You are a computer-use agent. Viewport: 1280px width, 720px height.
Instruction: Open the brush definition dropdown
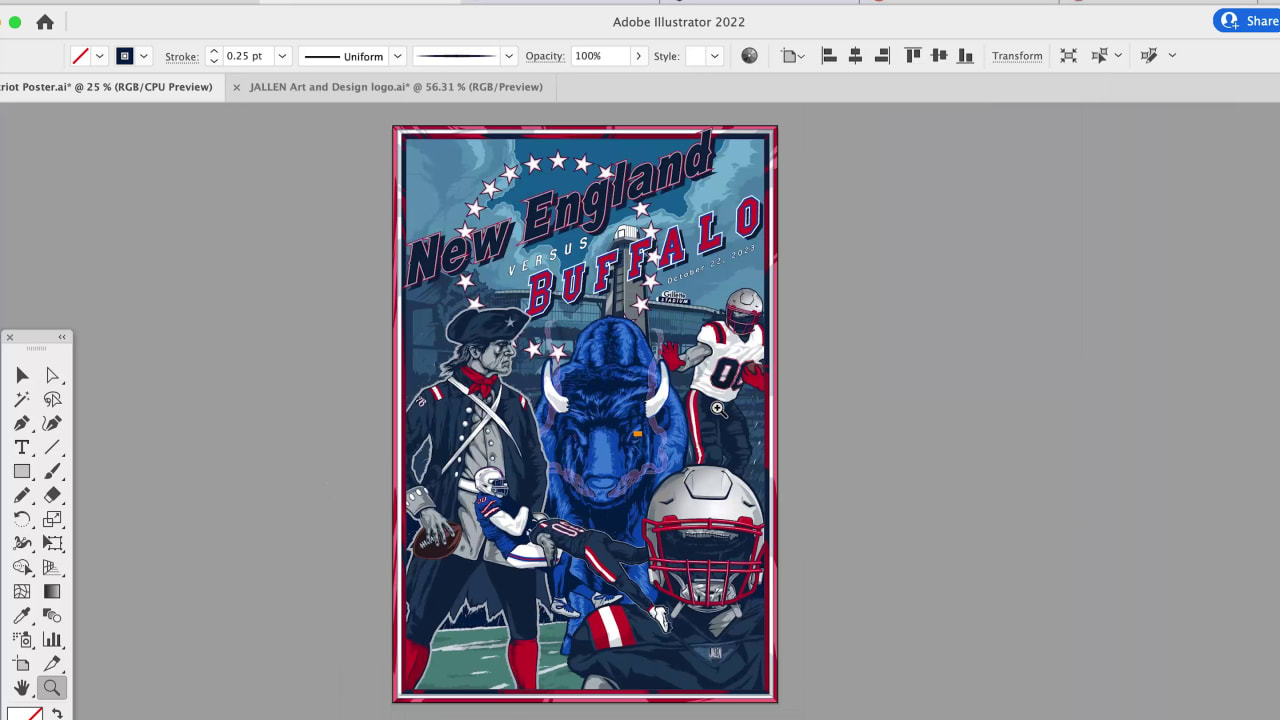(x=509, y=56)
